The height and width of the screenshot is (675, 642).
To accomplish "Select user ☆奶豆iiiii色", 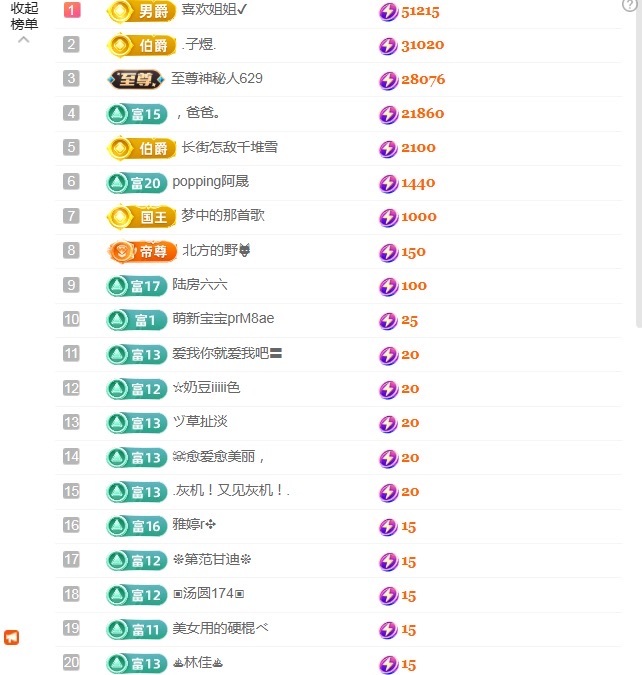I will [x=206, y=387].
